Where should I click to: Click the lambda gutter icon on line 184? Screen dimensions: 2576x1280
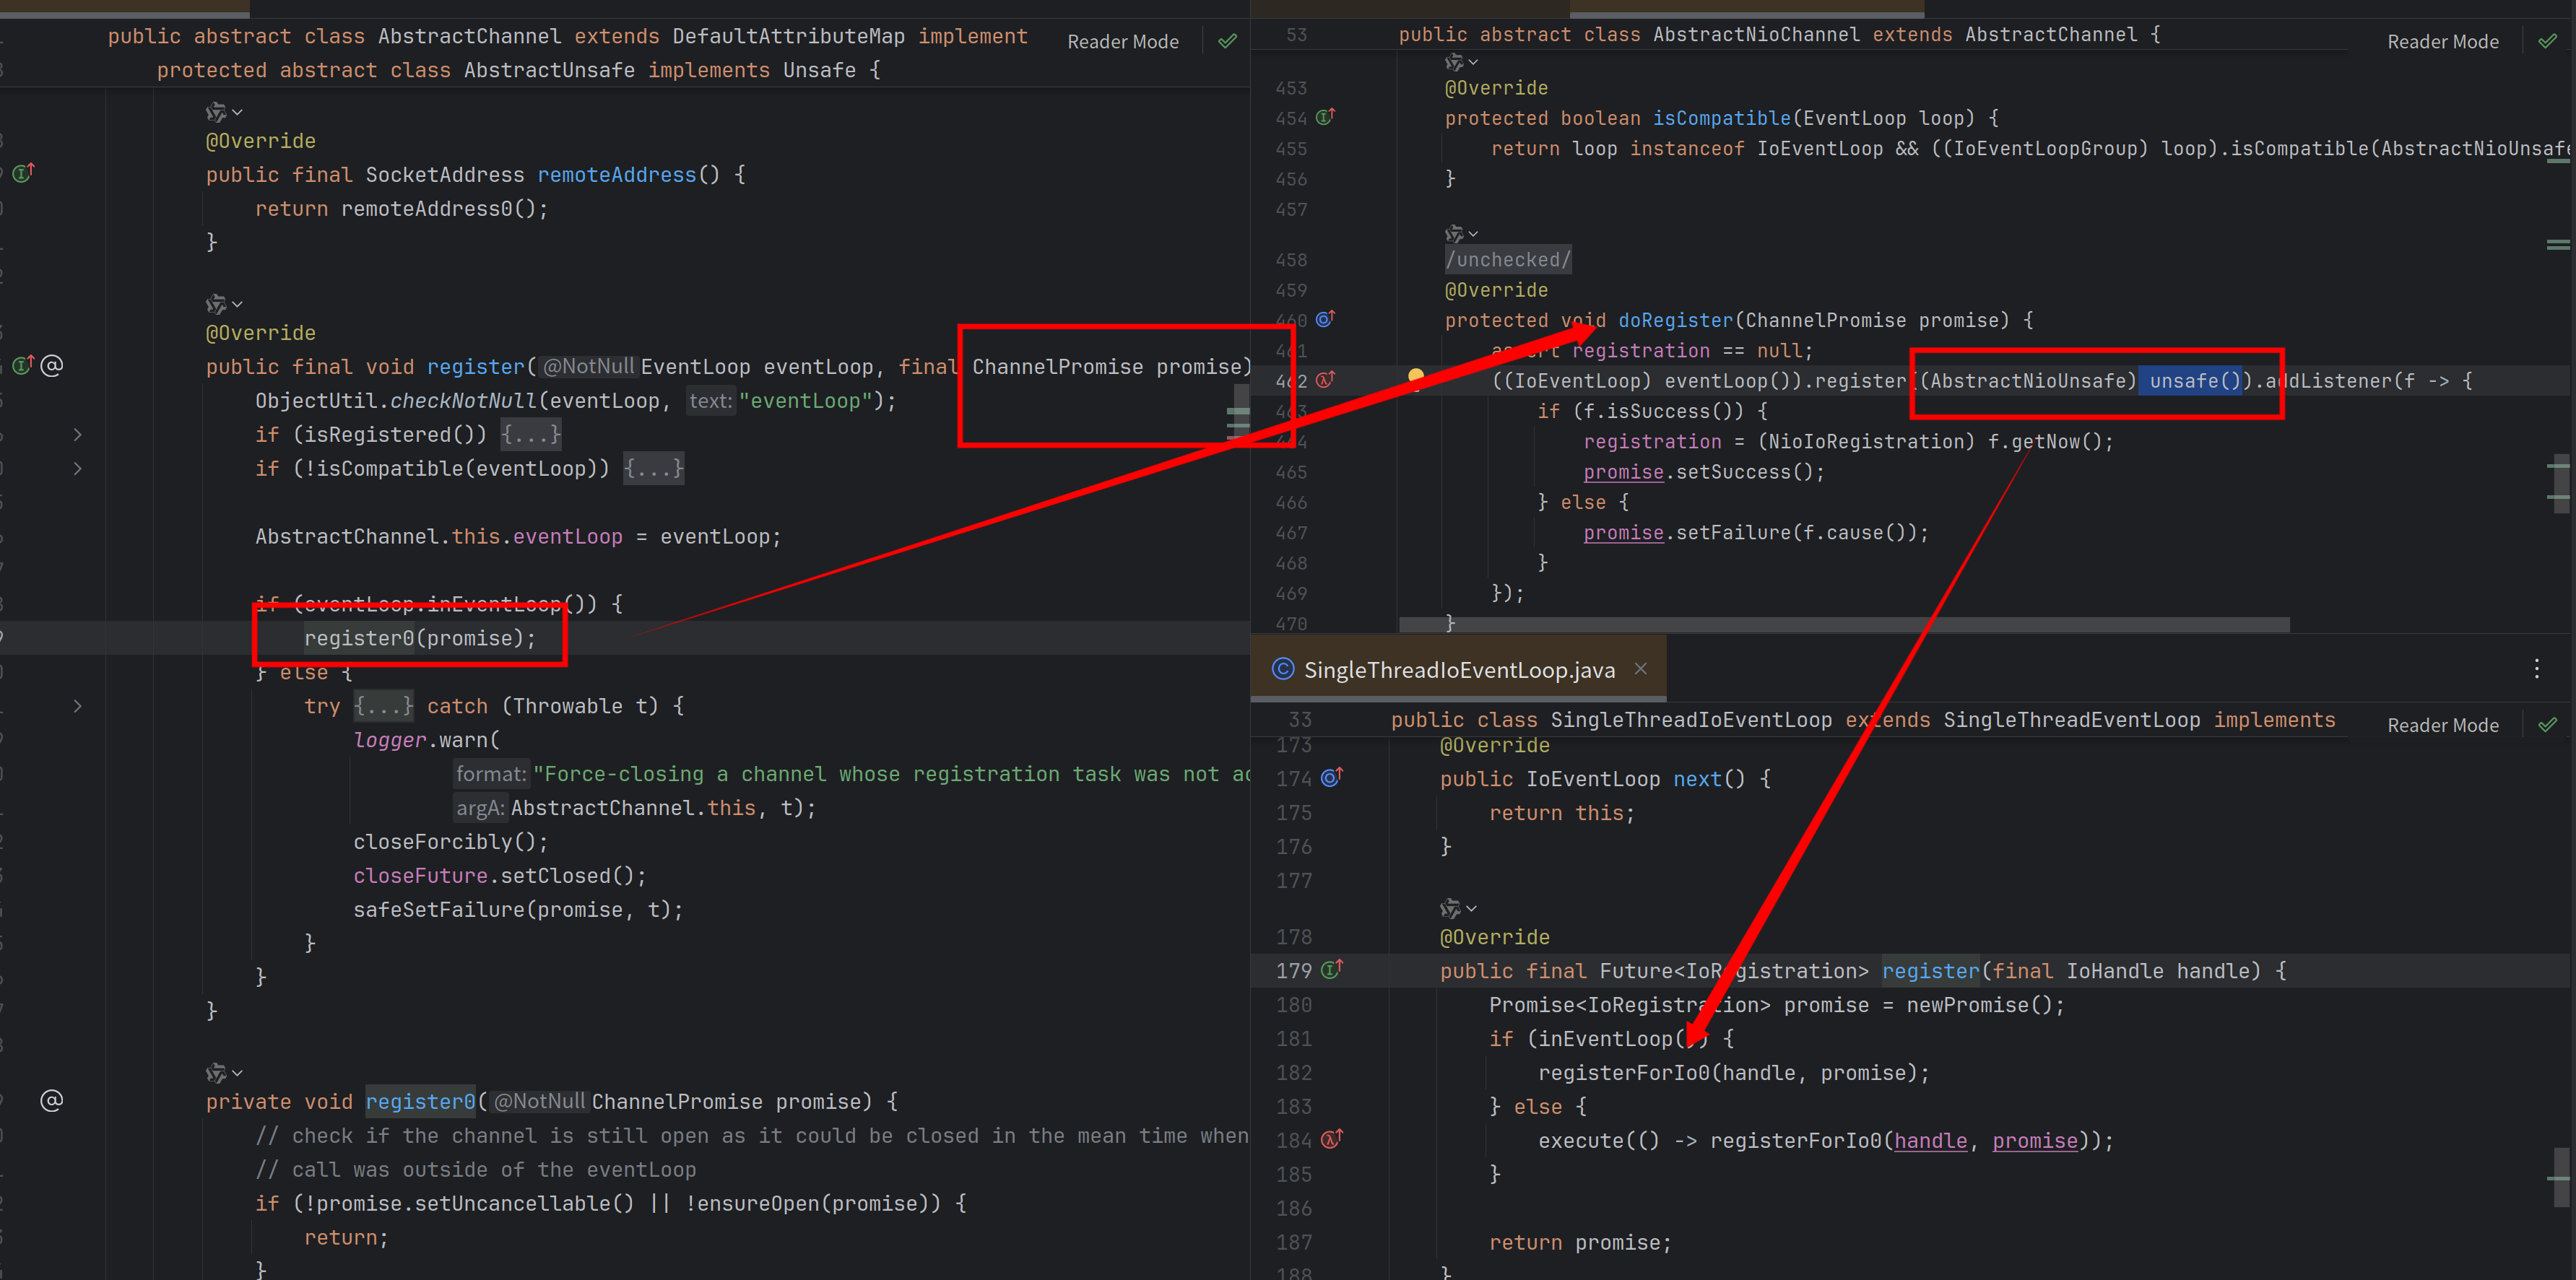(x=1332, y=1139)
